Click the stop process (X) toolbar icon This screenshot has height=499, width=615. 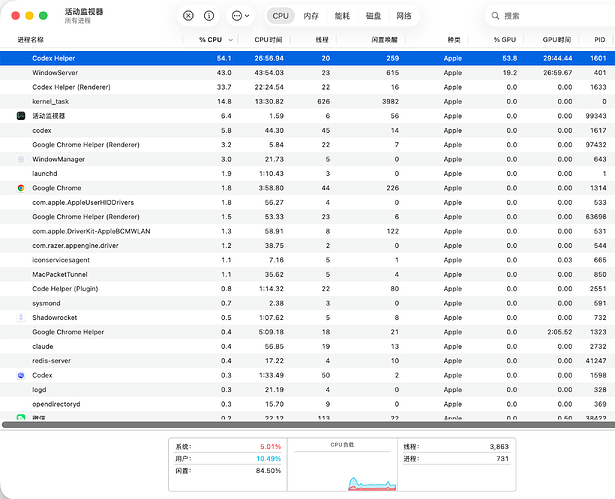coord(188,16)
